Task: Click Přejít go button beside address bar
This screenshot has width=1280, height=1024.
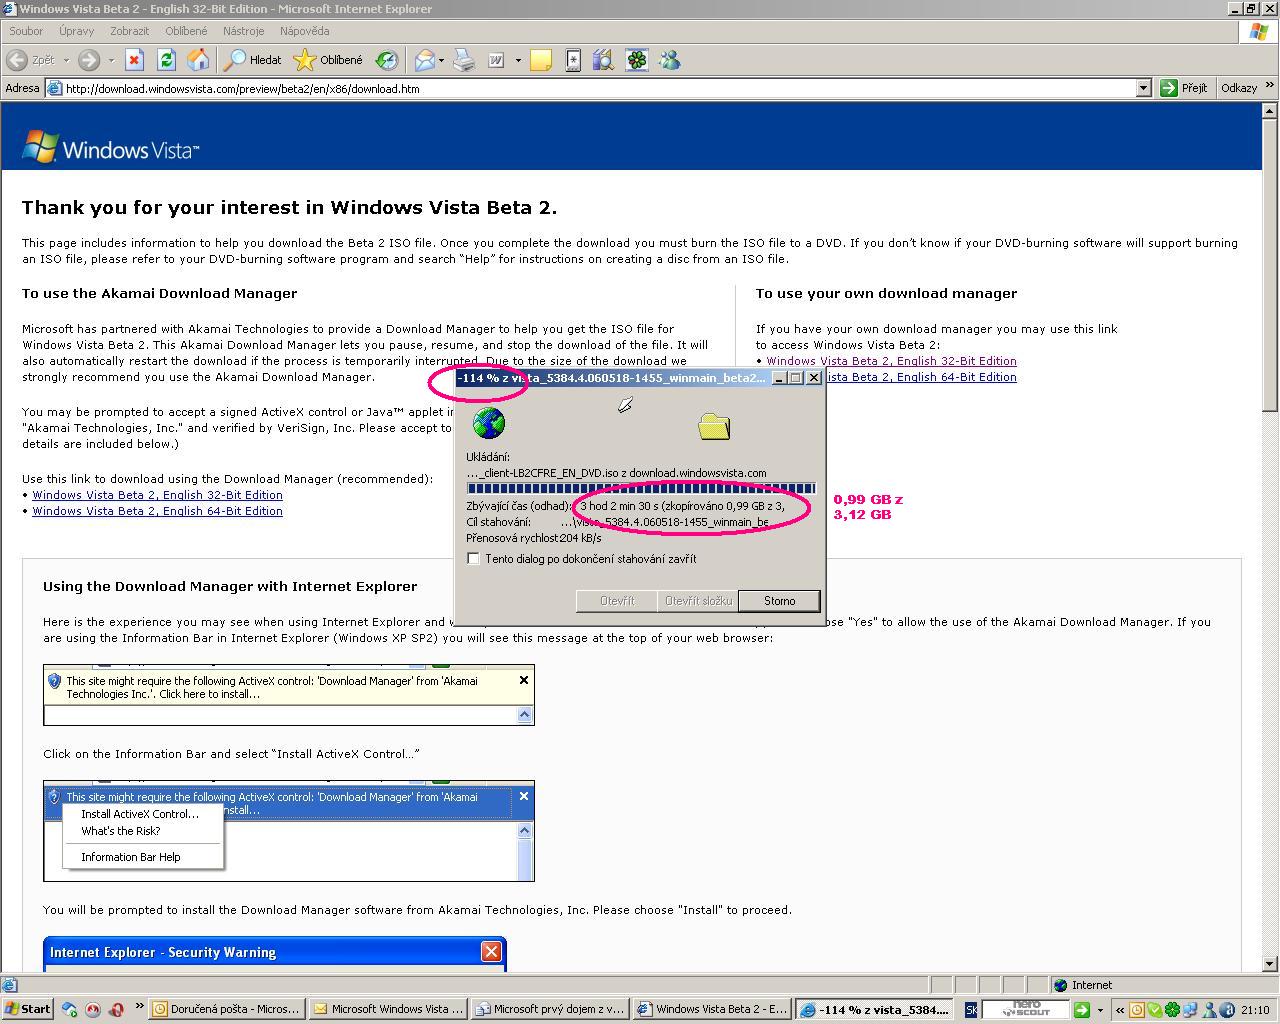Action: [x=1184, y=88]
